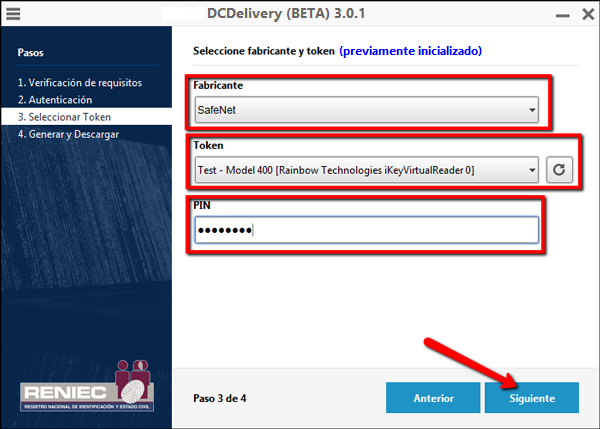600x429 pixels.
Task: Jump to step 4 Generar y Descargar
Action: click(x=68, y=134)
